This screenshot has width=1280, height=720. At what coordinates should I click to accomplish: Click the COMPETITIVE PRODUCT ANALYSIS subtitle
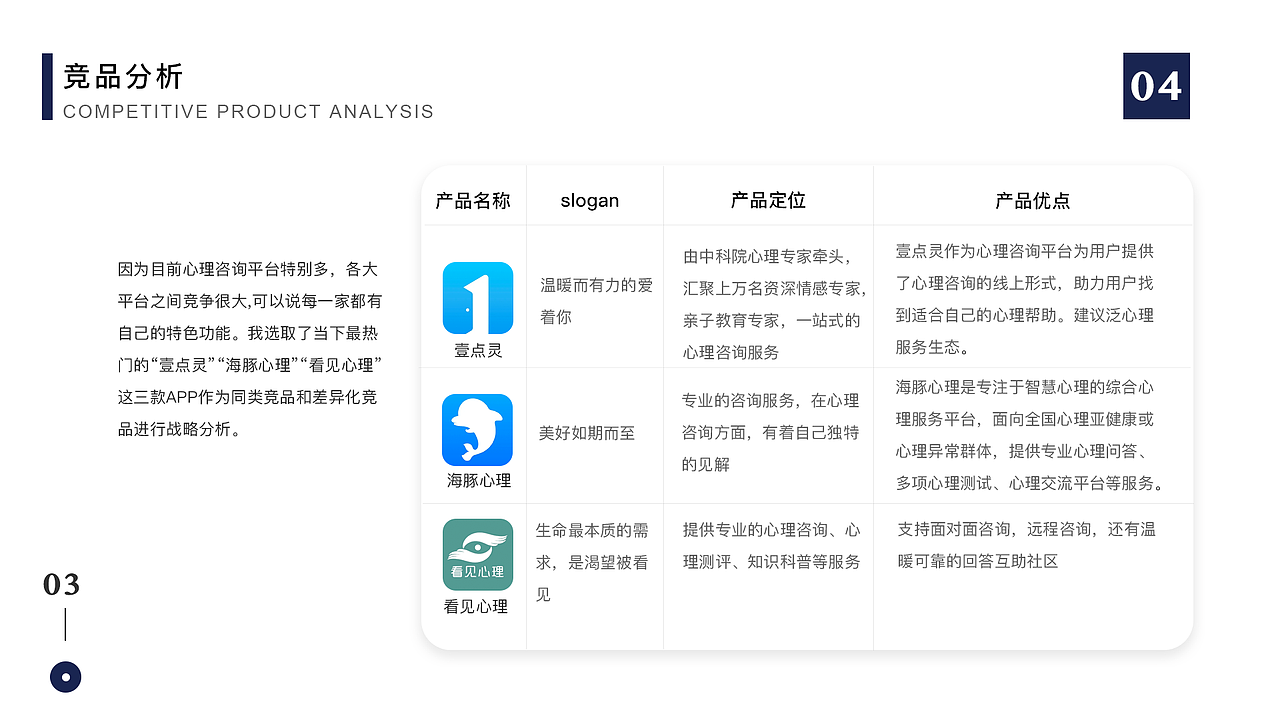click(x=249, y=112)
